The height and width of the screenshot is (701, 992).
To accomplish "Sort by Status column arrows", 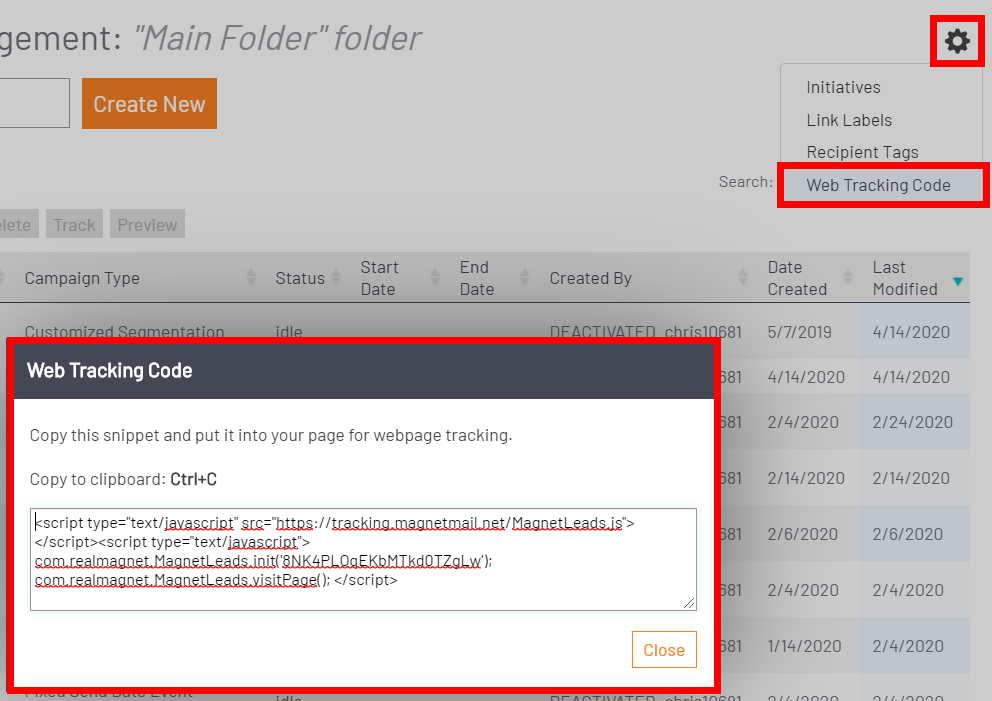I will [x=336, y=277].
